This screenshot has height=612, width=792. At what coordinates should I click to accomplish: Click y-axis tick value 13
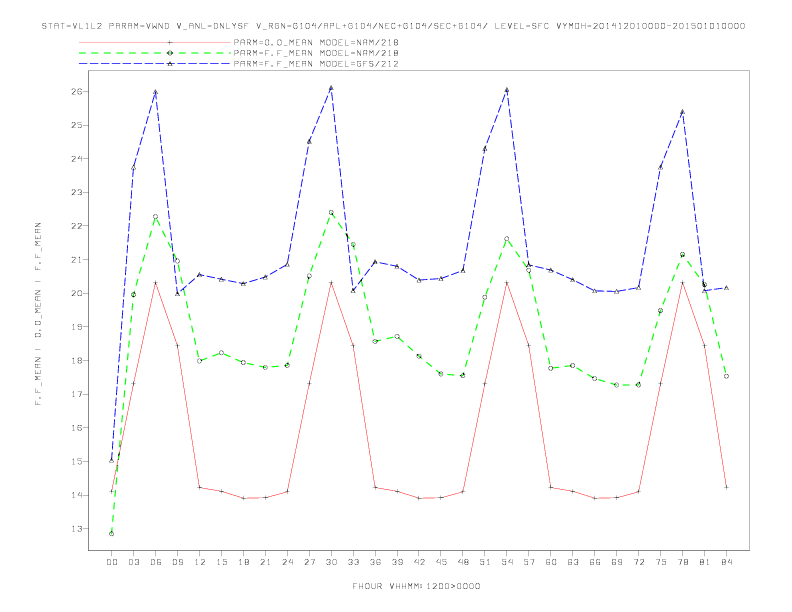pyautogui.click(x=77, y=529)
